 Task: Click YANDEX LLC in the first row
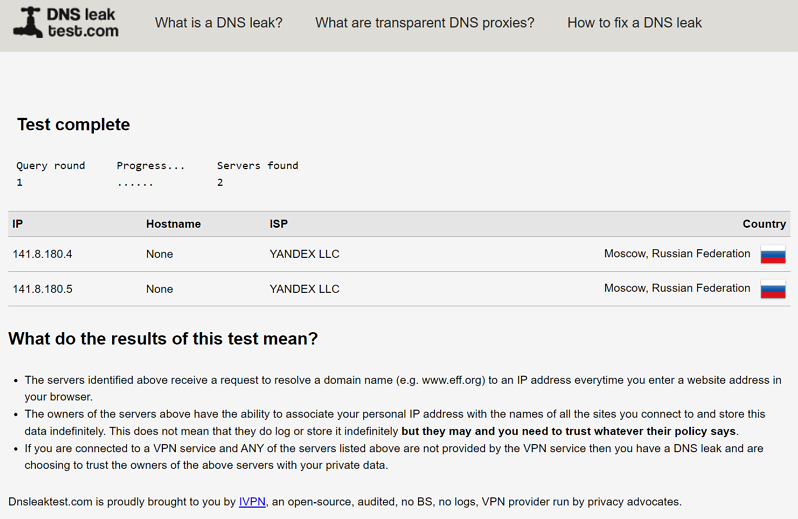304,254
